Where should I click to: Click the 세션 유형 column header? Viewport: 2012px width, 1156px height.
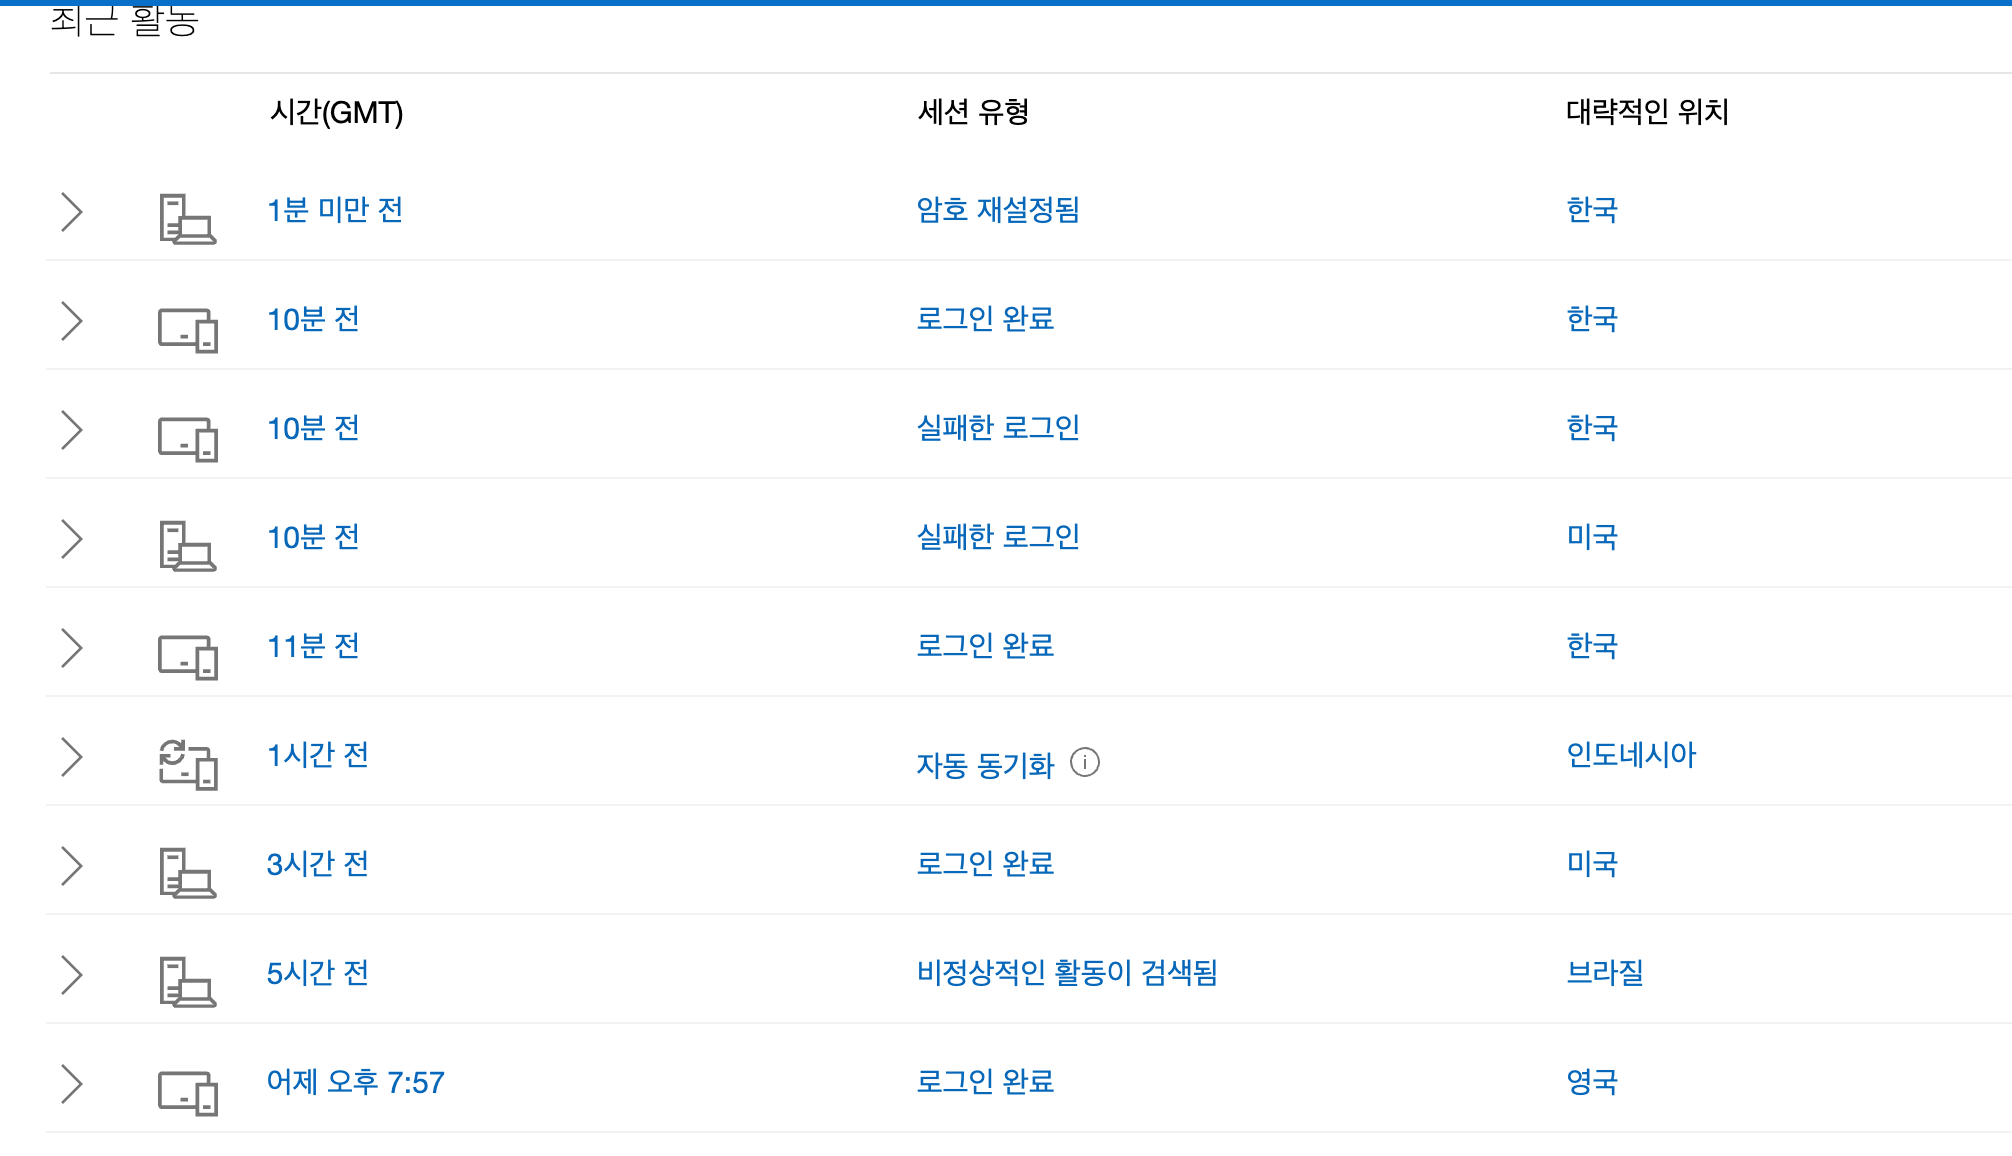974,113
